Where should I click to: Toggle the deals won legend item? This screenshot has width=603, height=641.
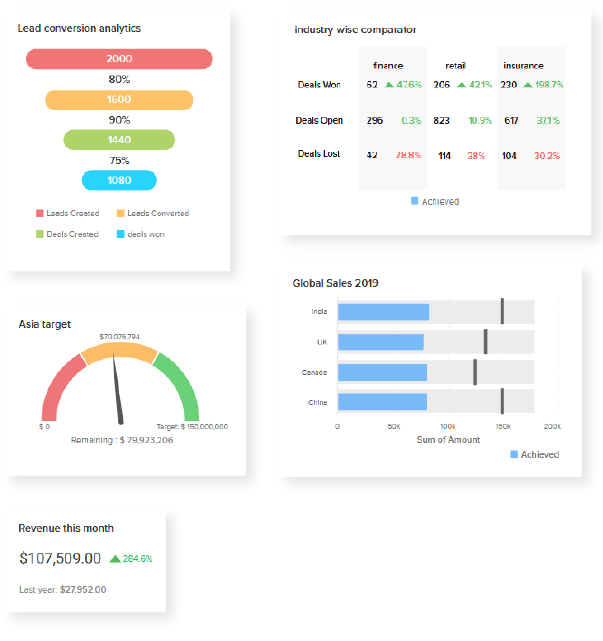141,233
